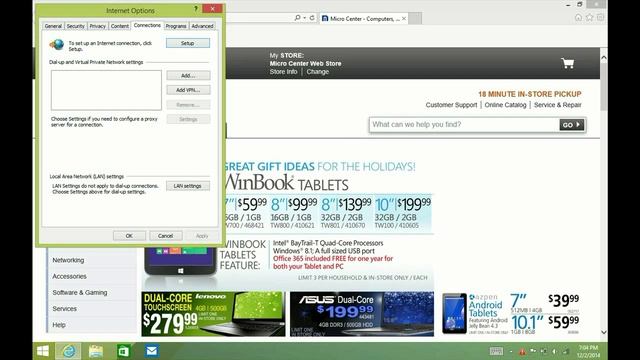Open Software & Gaming category
Image resolution: width=640 pixels, height=360 pixels.
(80, 293)
